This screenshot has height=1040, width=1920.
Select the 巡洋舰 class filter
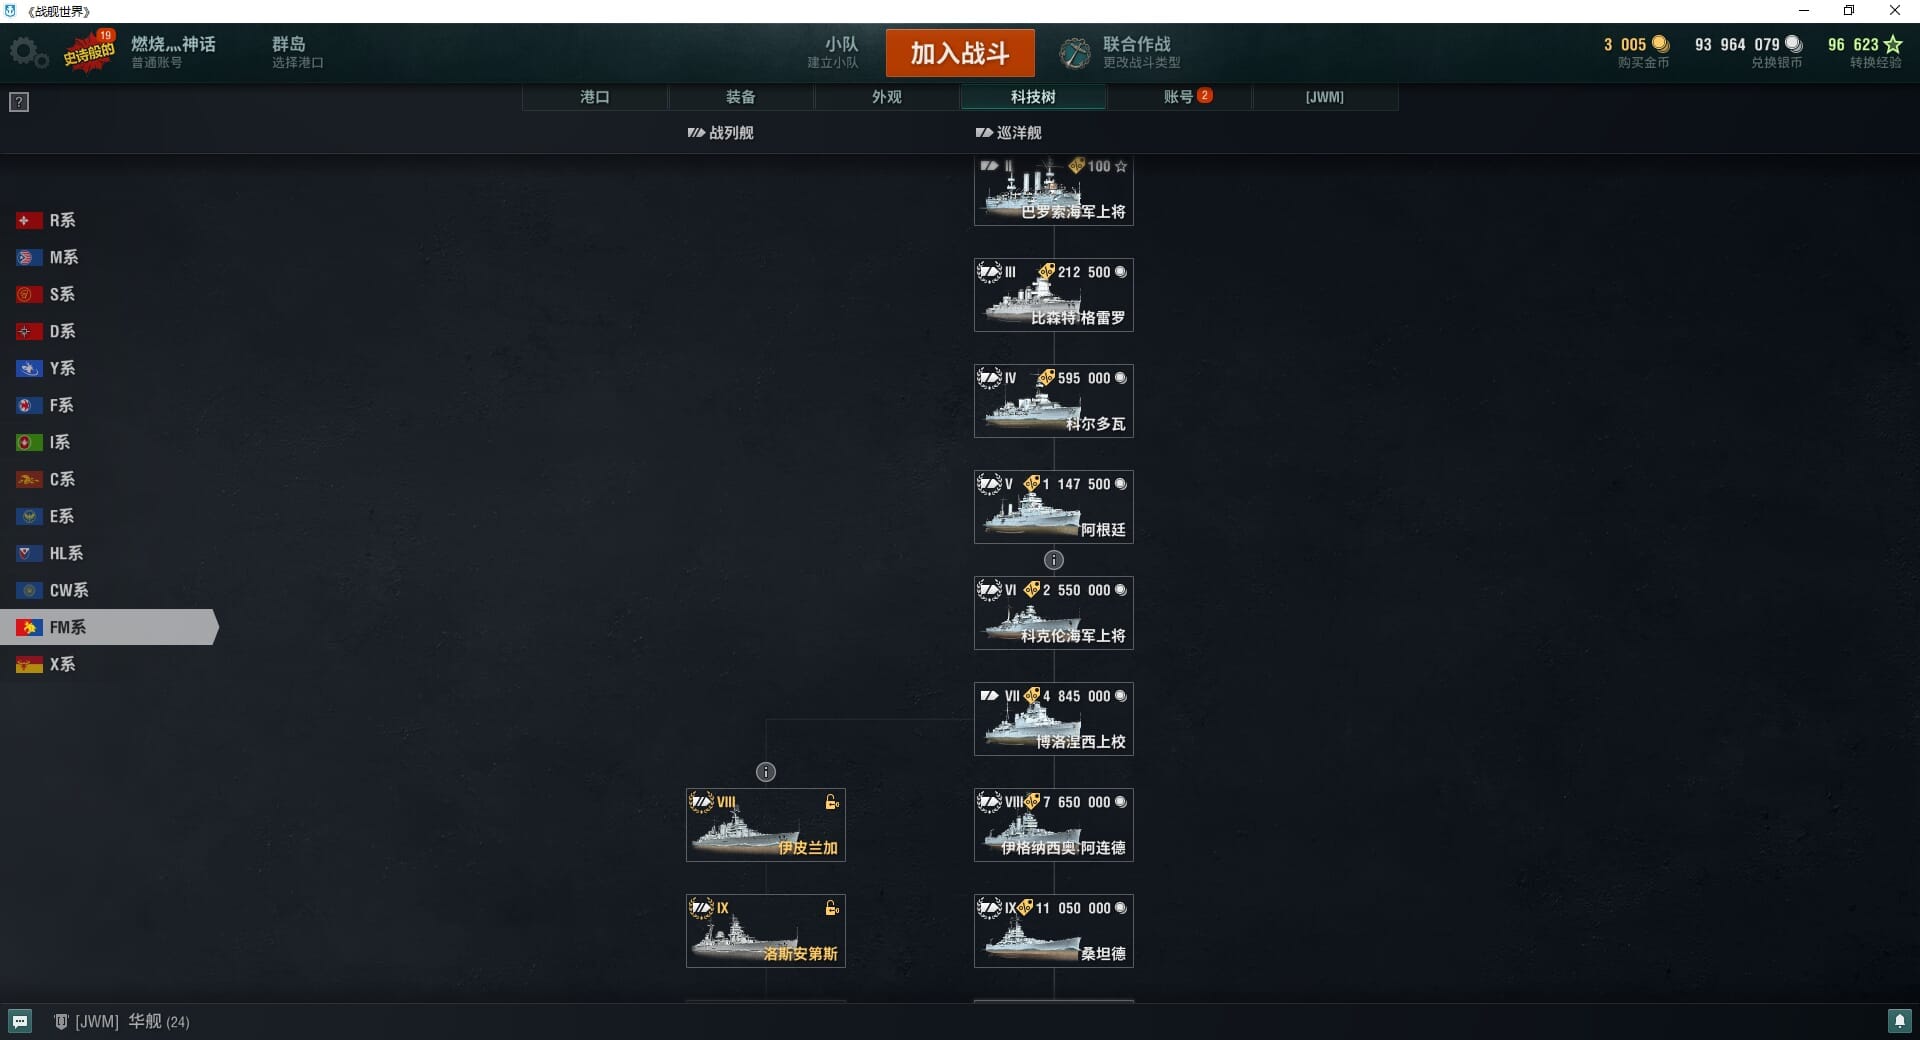(1009, 133)
